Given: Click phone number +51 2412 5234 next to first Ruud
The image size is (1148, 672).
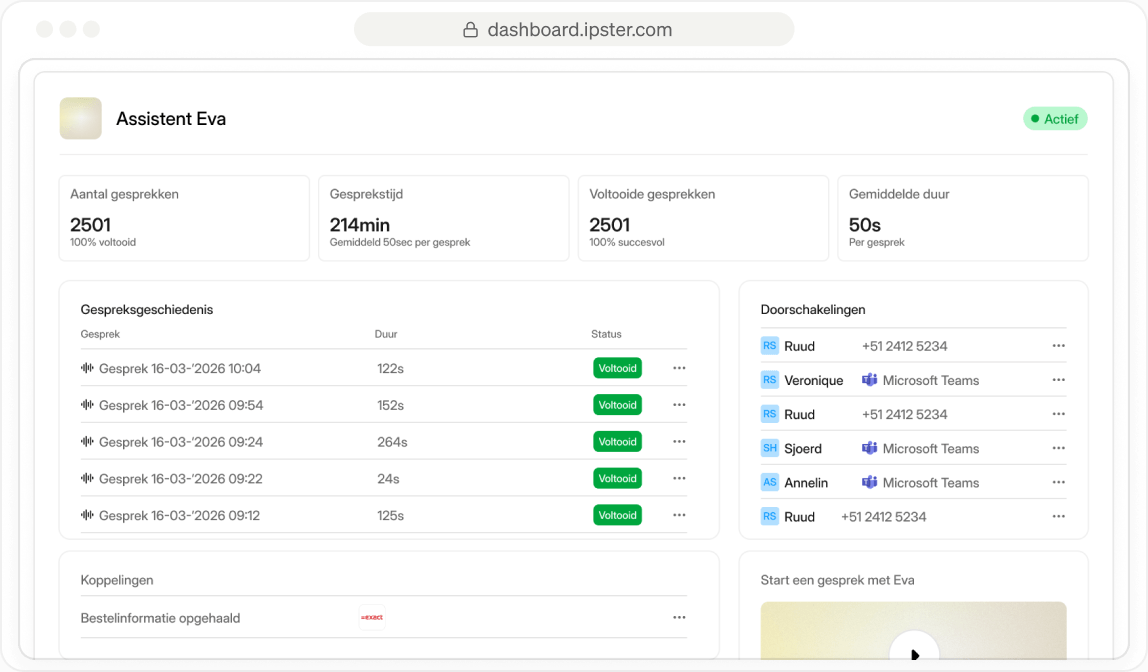Looking at the screenshot, I should 904,345.
